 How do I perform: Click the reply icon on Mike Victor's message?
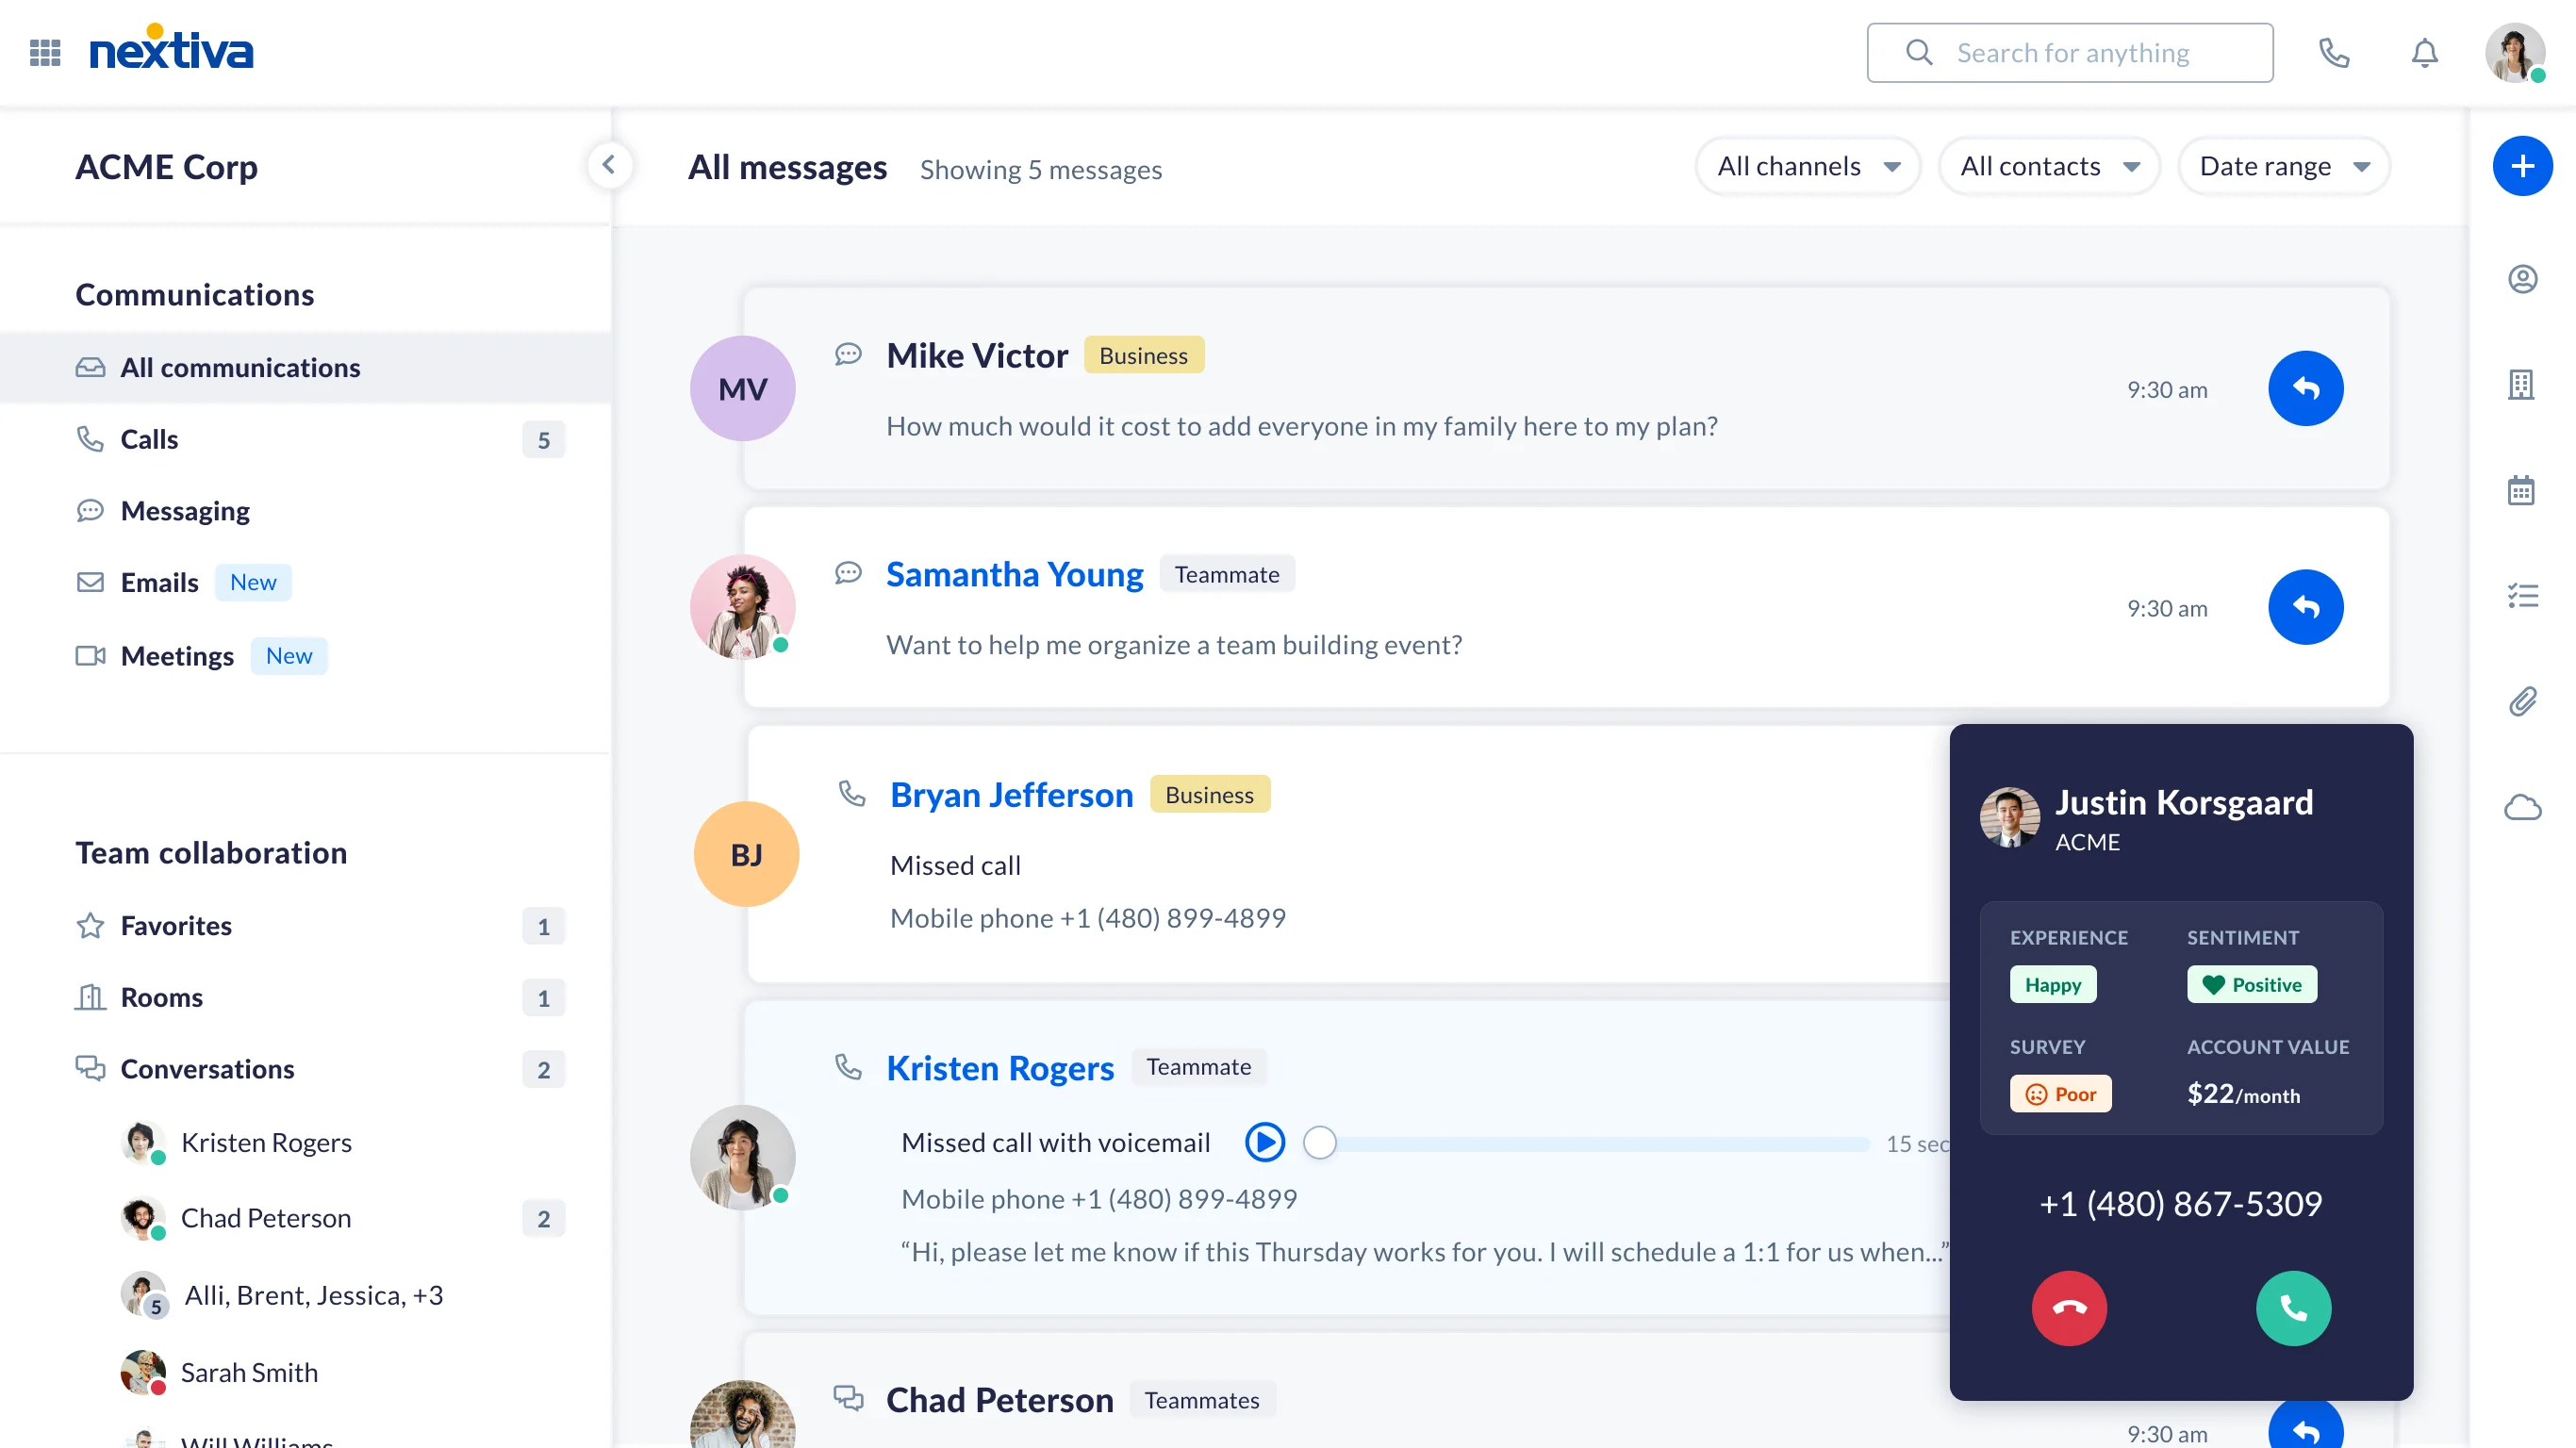click(2307, 389)
